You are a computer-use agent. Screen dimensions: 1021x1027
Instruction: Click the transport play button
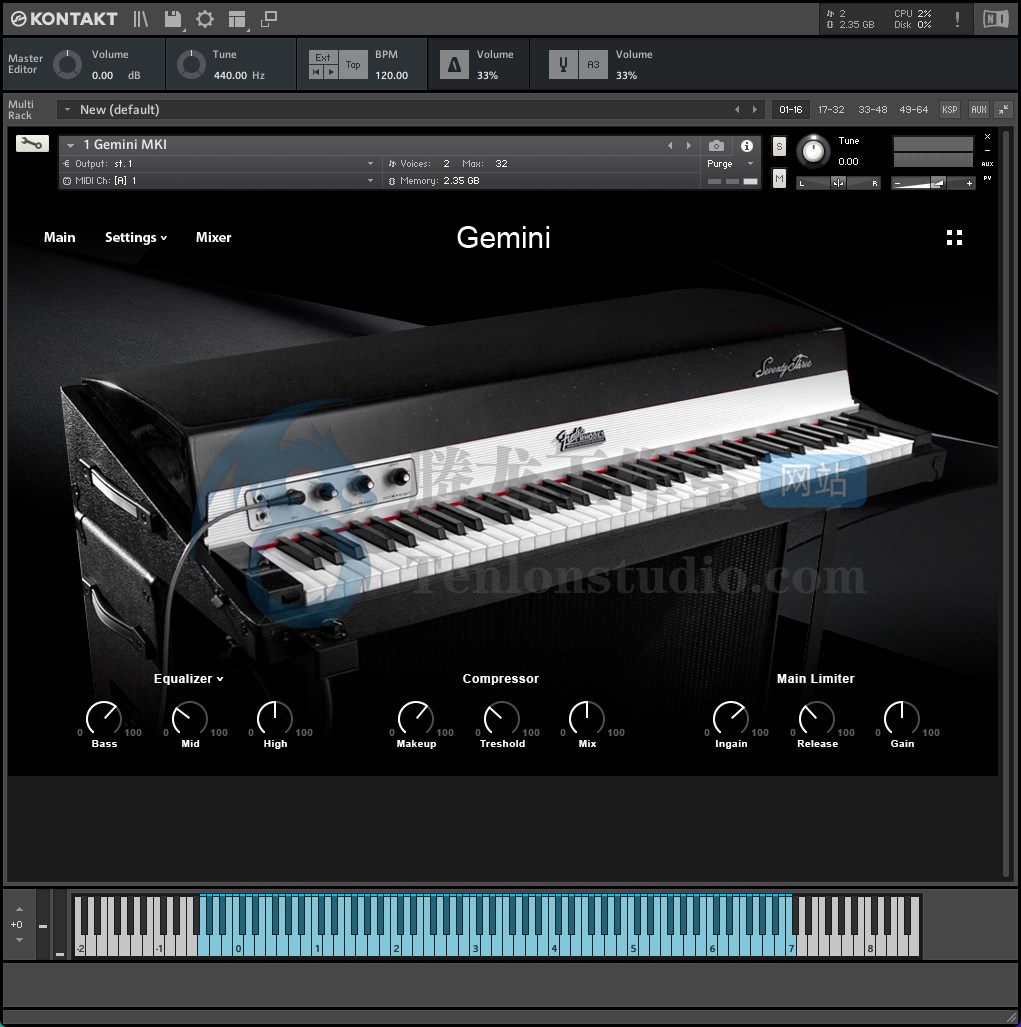coord(331,72)
